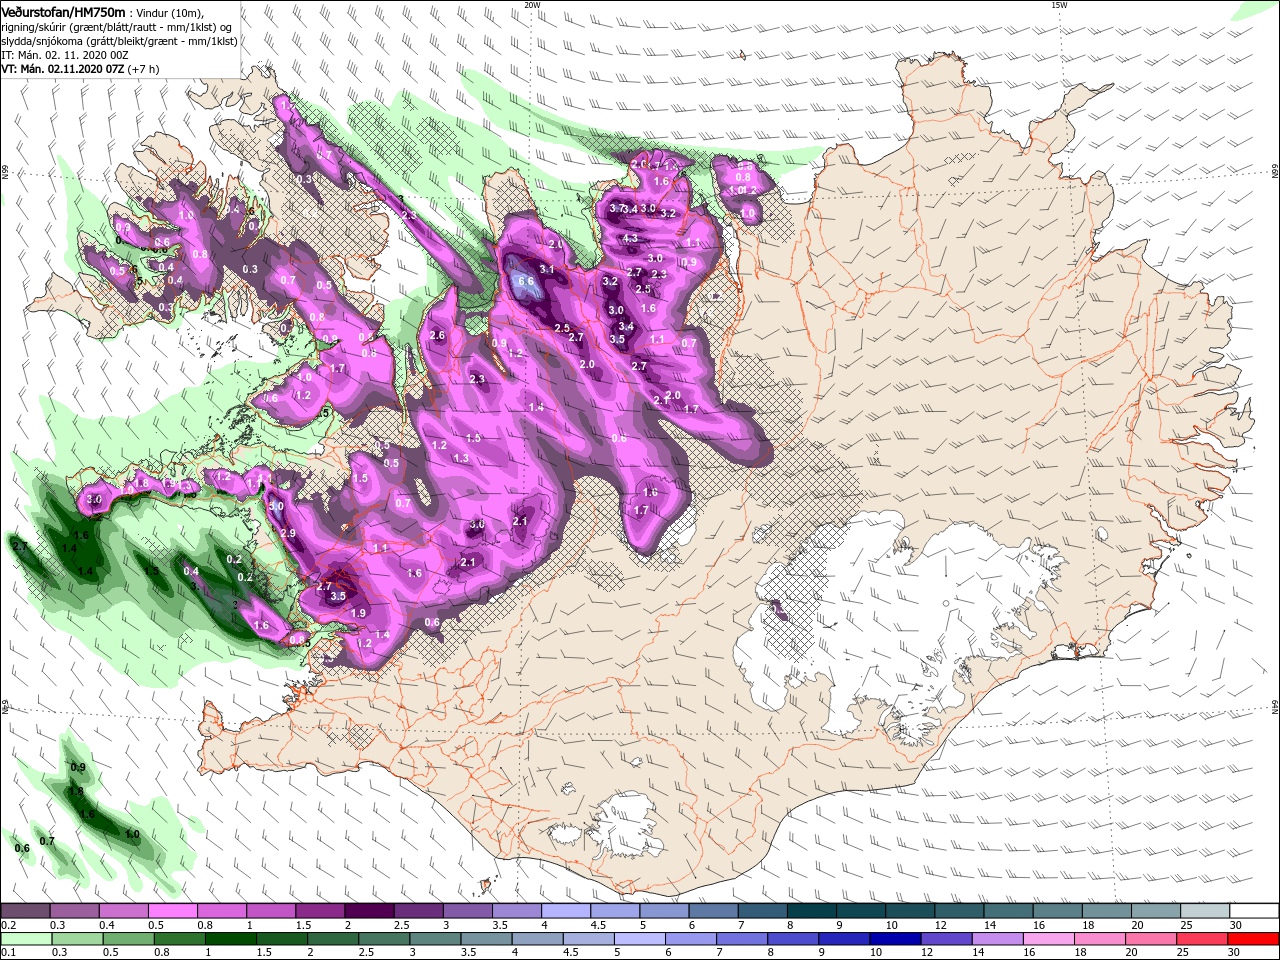Viewport: 1280px width, 960px height.
Task: Click the 0.4 label on the purple scale
Action: tap(107, 925)
